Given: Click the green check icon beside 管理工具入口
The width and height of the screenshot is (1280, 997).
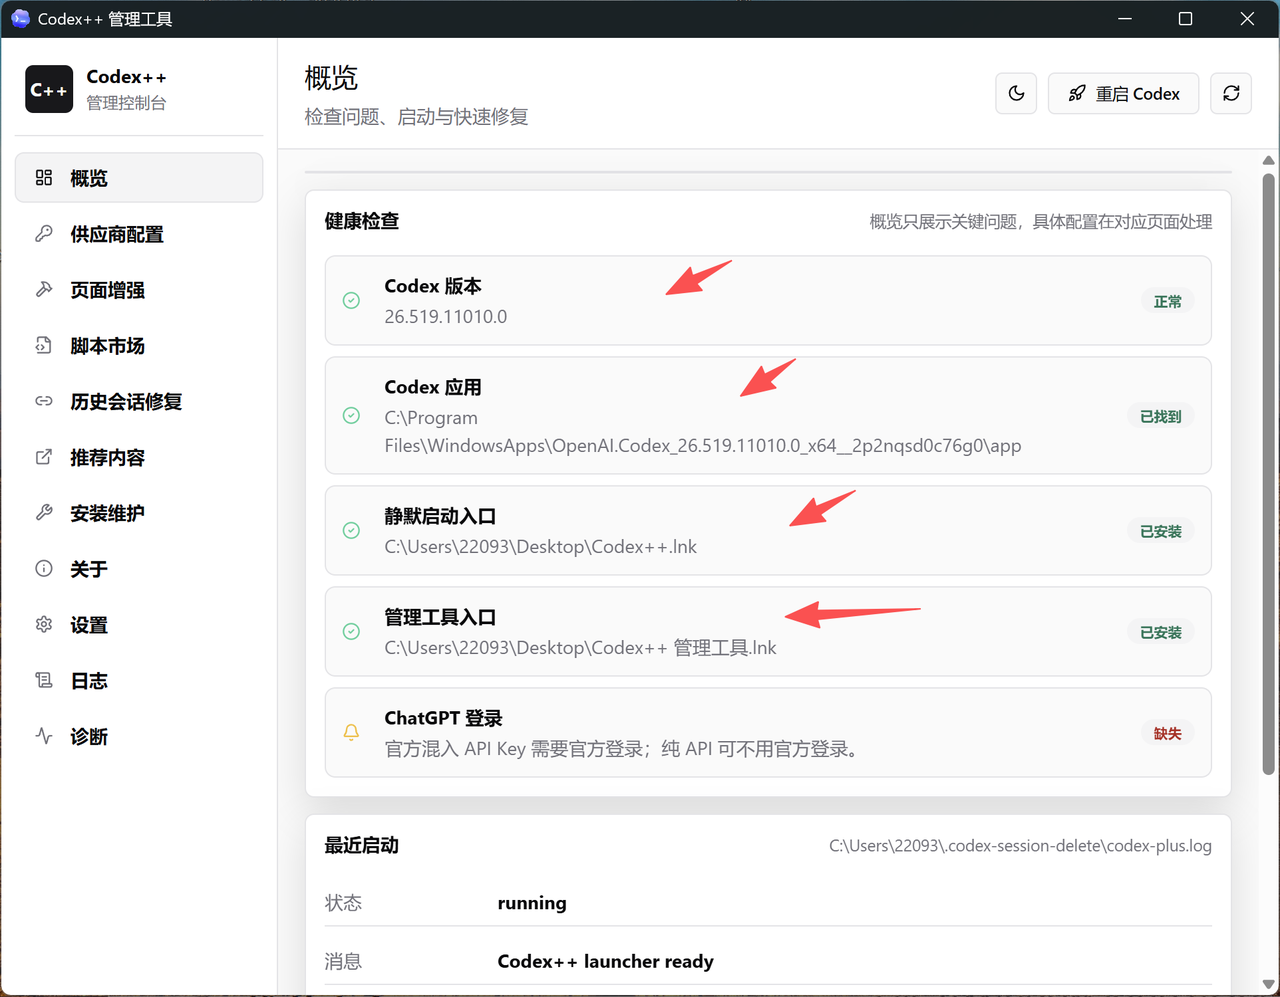Looking at the screenshot, I should [351, 631].
